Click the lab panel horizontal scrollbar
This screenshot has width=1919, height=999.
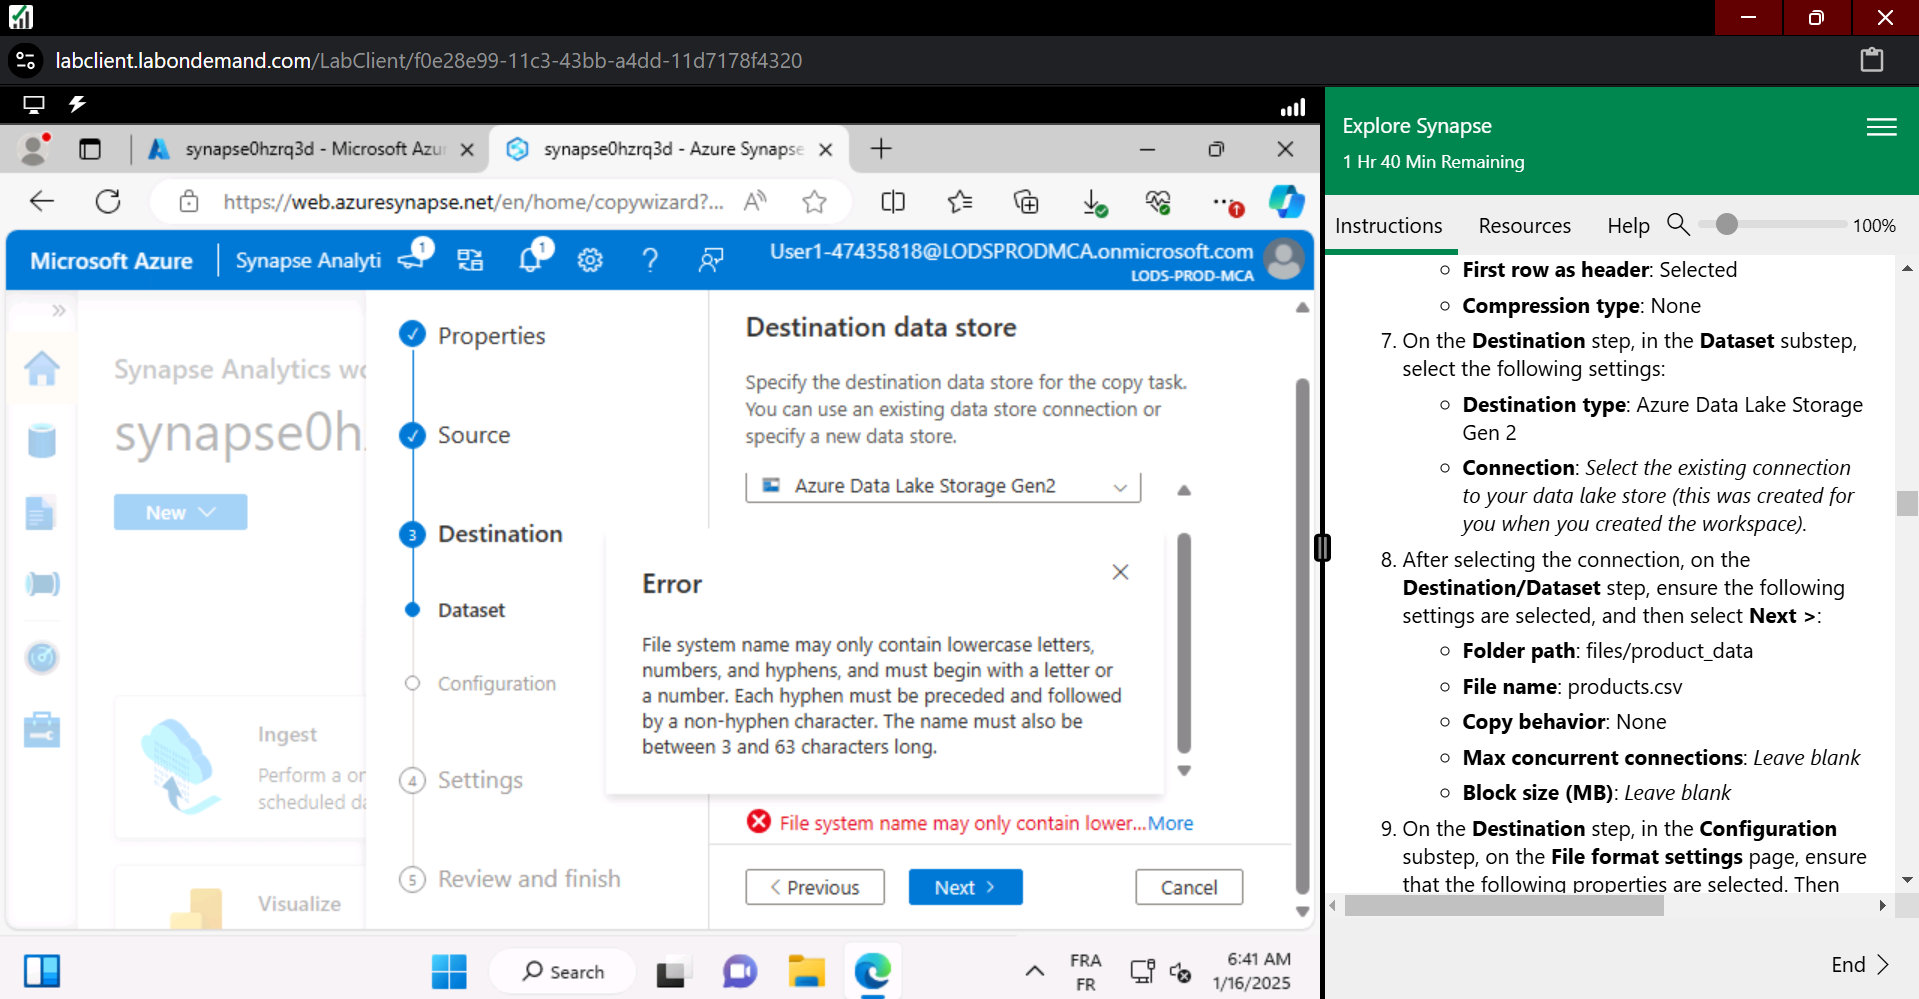click(x=1504, y=906)
